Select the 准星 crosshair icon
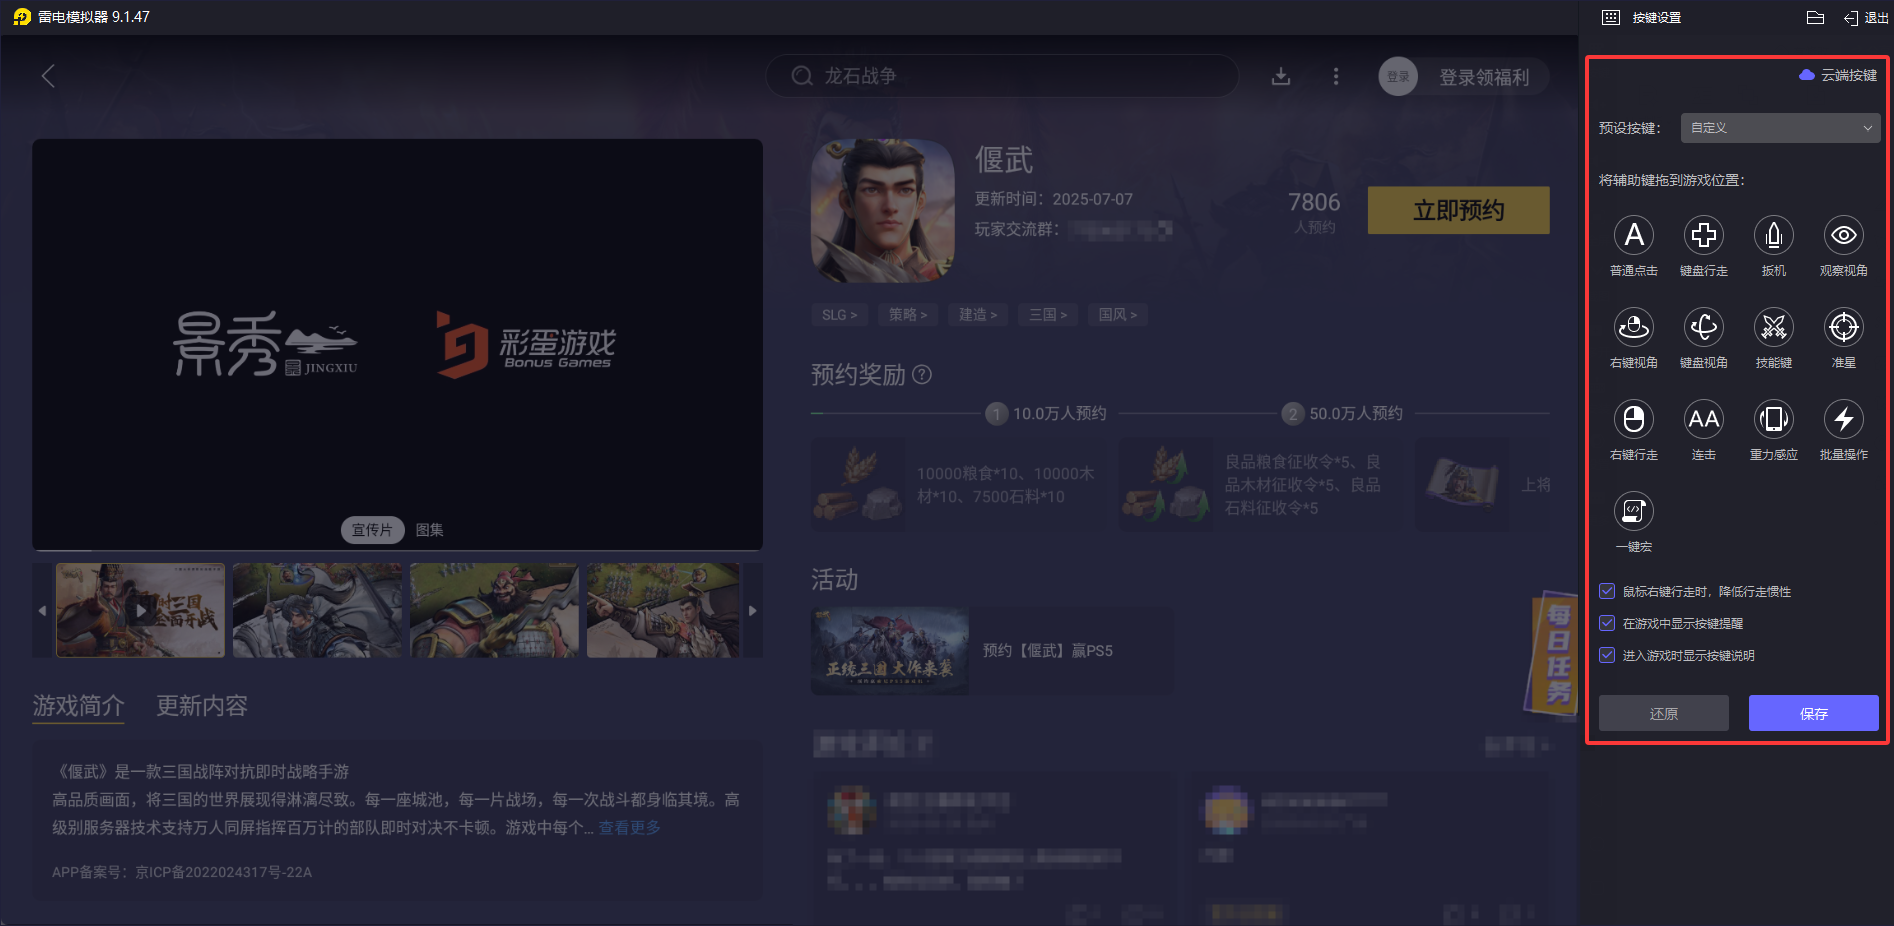Image resolution: width=1894 pixels, height=926 pixels. (x=1843, y=328)
